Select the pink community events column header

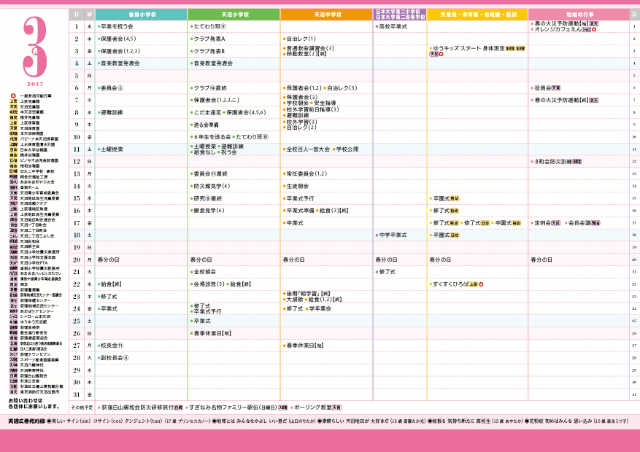click(x=579, y=14)
